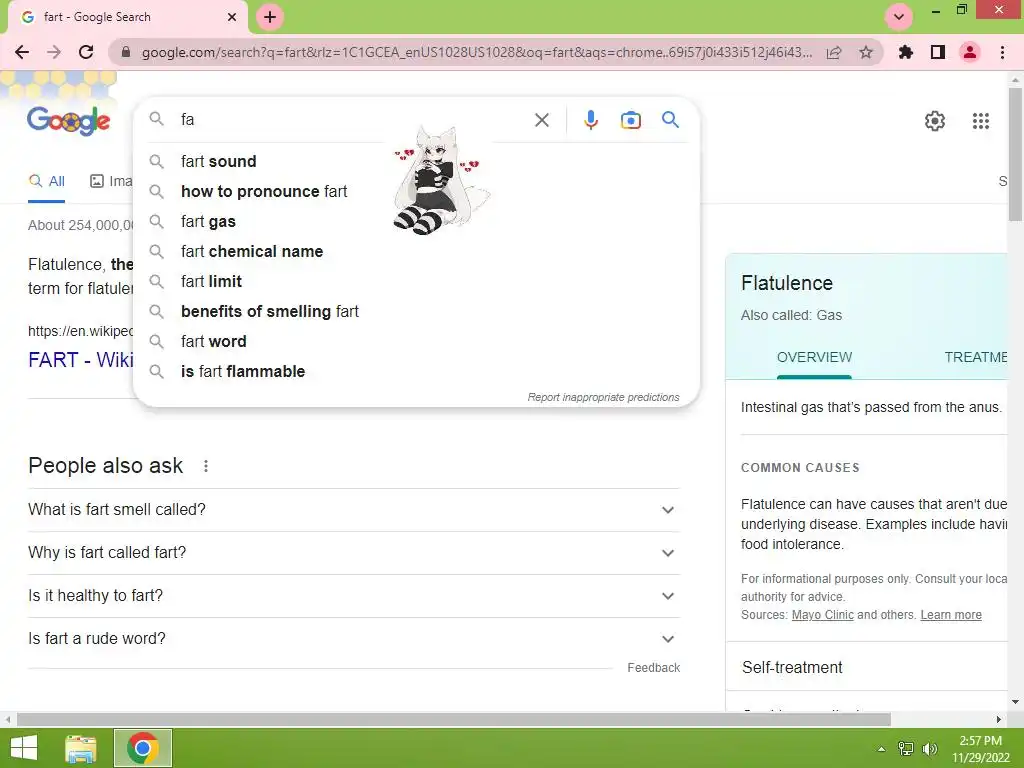The height and width of the screenshot is (768, 1024).
Task: Click the scroll-down arrow
Action: click(x=1015, y=703)
